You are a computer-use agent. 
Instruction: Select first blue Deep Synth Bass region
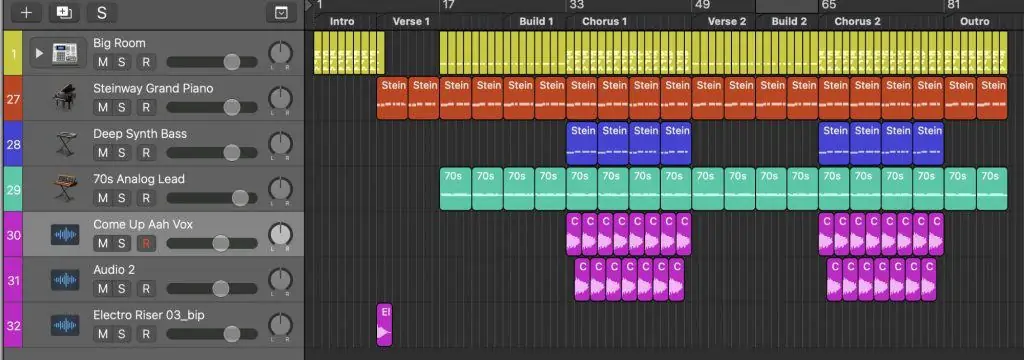tap(582, 144)
